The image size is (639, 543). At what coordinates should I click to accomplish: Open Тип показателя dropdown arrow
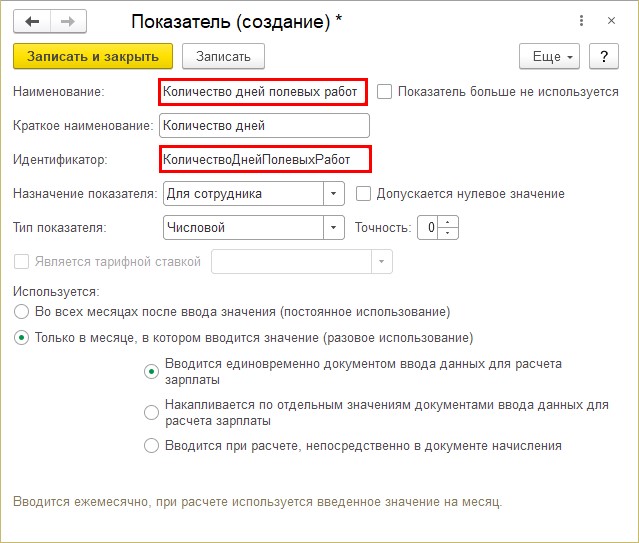point(334,227)
